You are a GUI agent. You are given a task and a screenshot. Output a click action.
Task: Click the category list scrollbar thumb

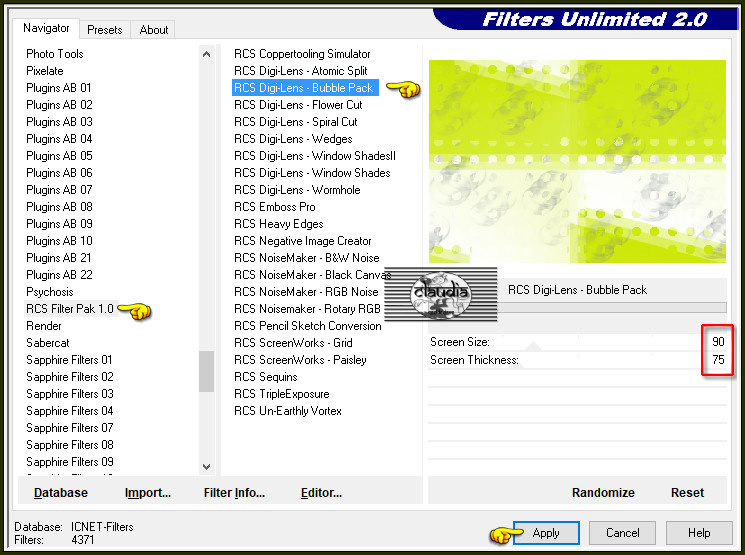pos(206,371)
